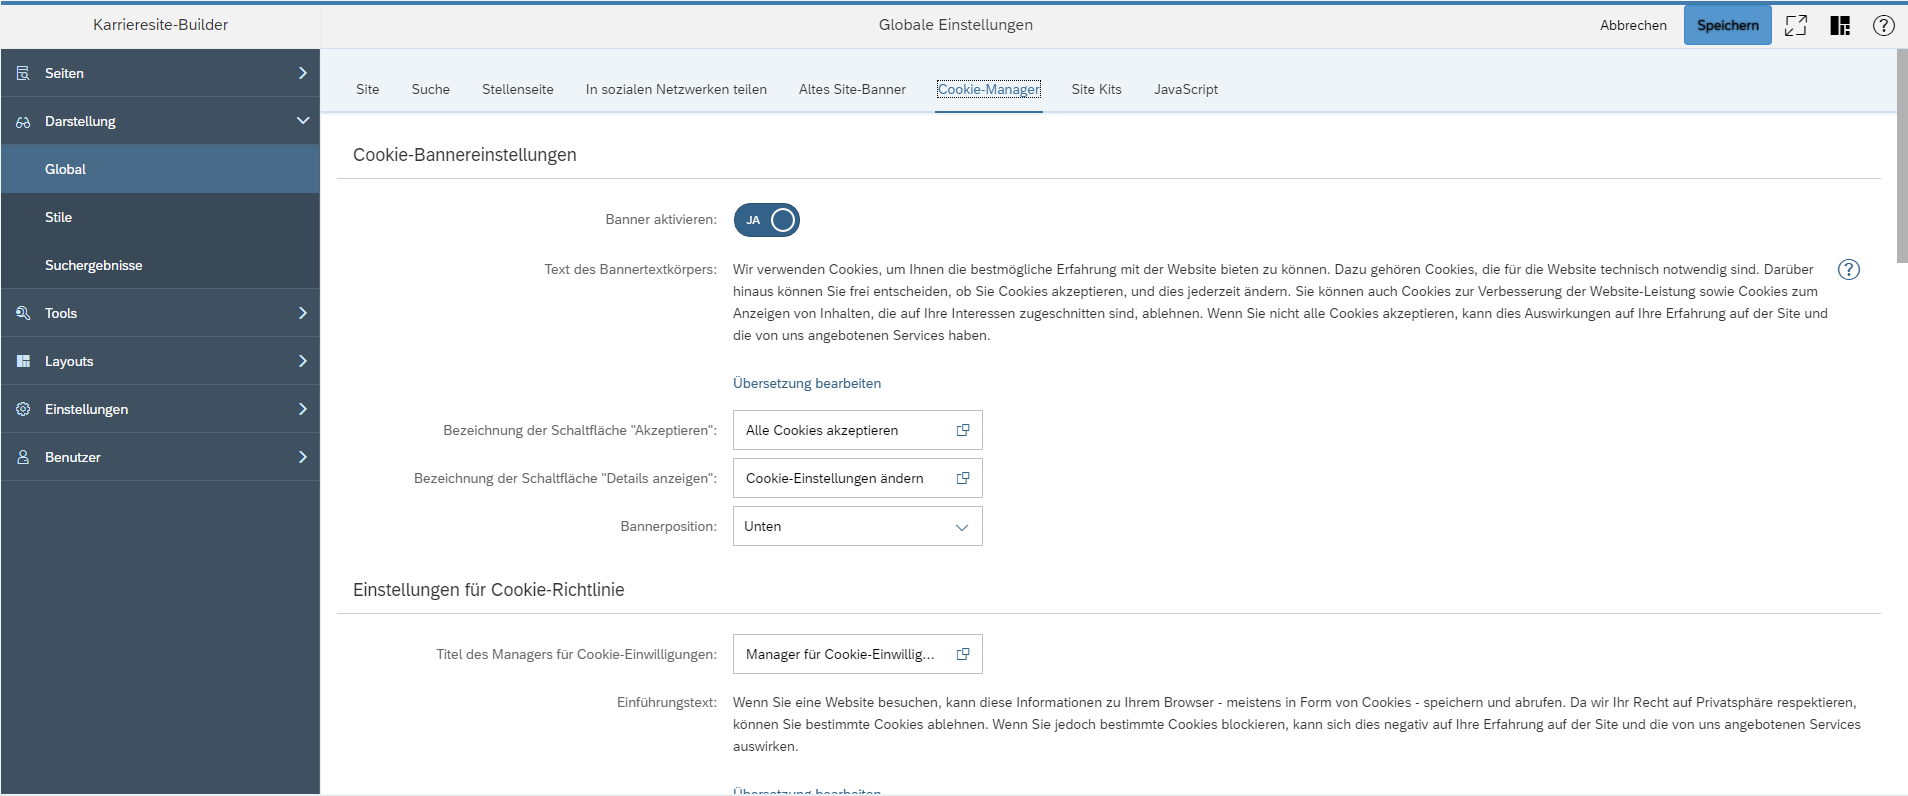Click help icon next to banner text

pos(1849,269)
